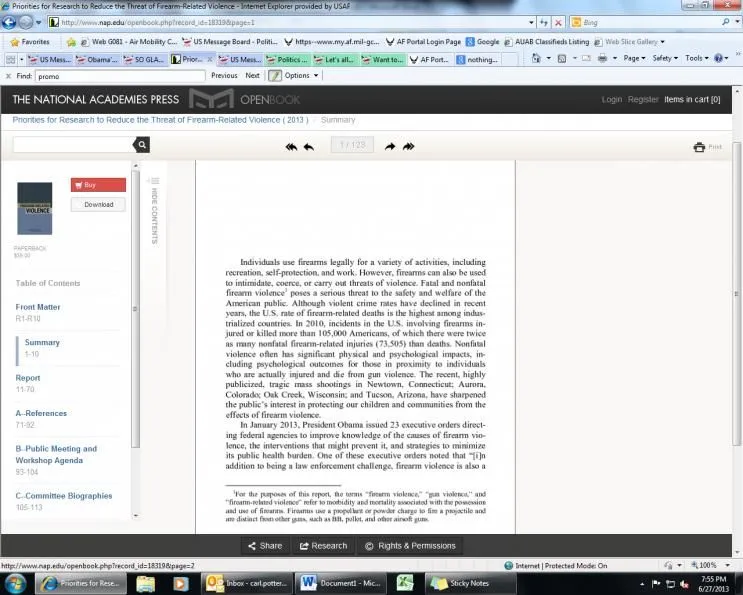Screen dimensions: 743x595
Task: Skip forward to the next chapter
Action: (408, 146)
